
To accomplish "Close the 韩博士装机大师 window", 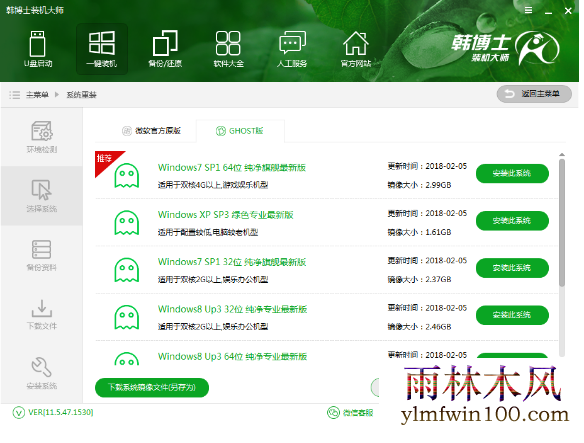I will point(568,11).
